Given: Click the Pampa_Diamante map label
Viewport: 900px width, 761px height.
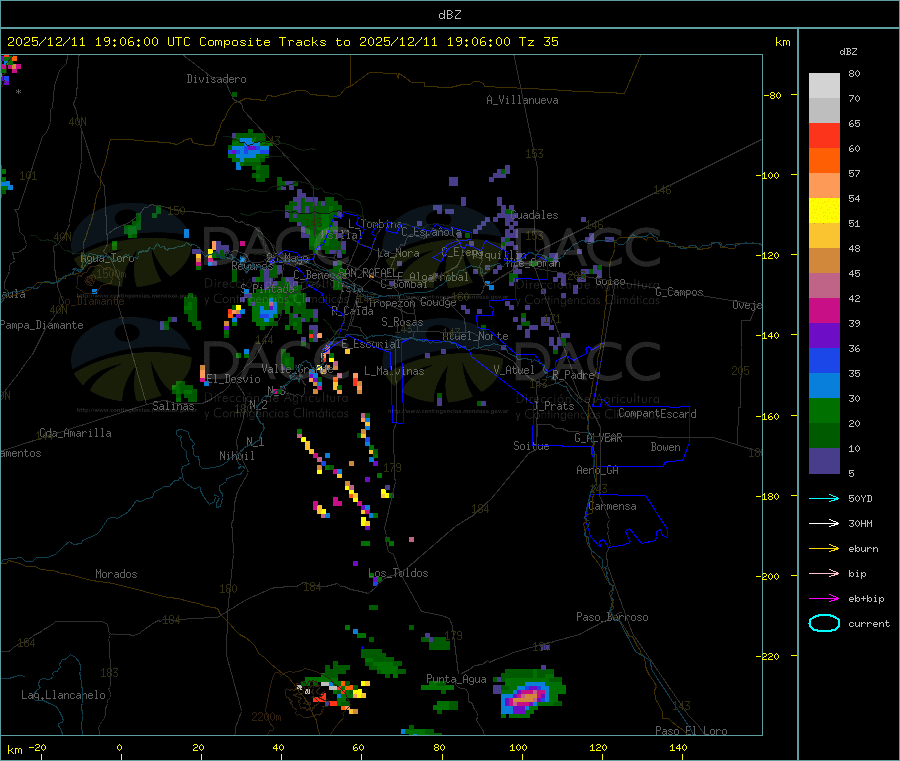Looking at the screenshot, I should [x=42, y=325].
